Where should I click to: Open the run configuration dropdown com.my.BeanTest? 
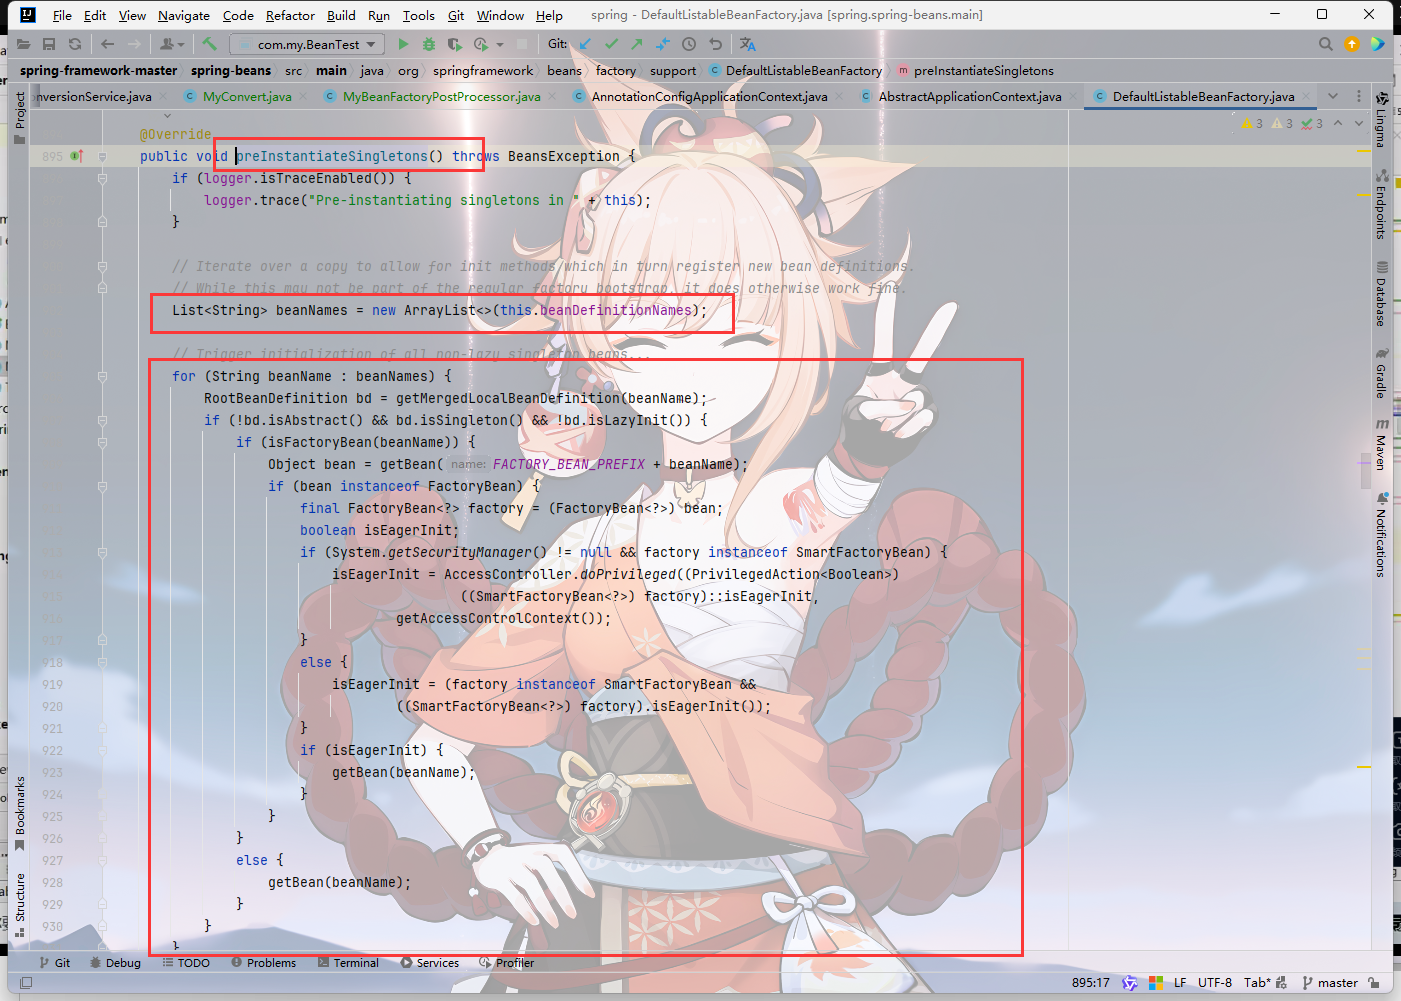[307, 44]
